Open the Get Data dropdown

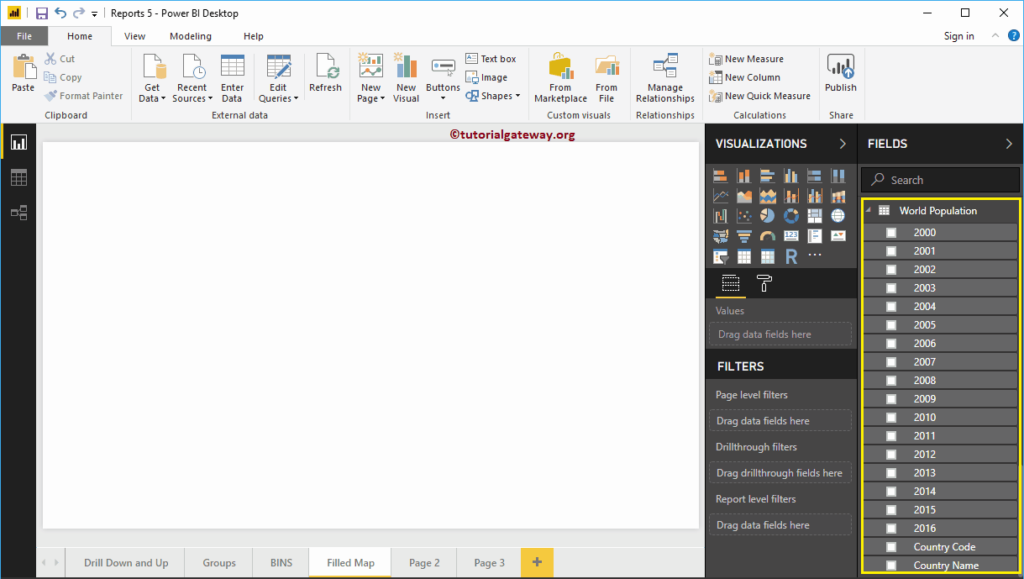152,78
